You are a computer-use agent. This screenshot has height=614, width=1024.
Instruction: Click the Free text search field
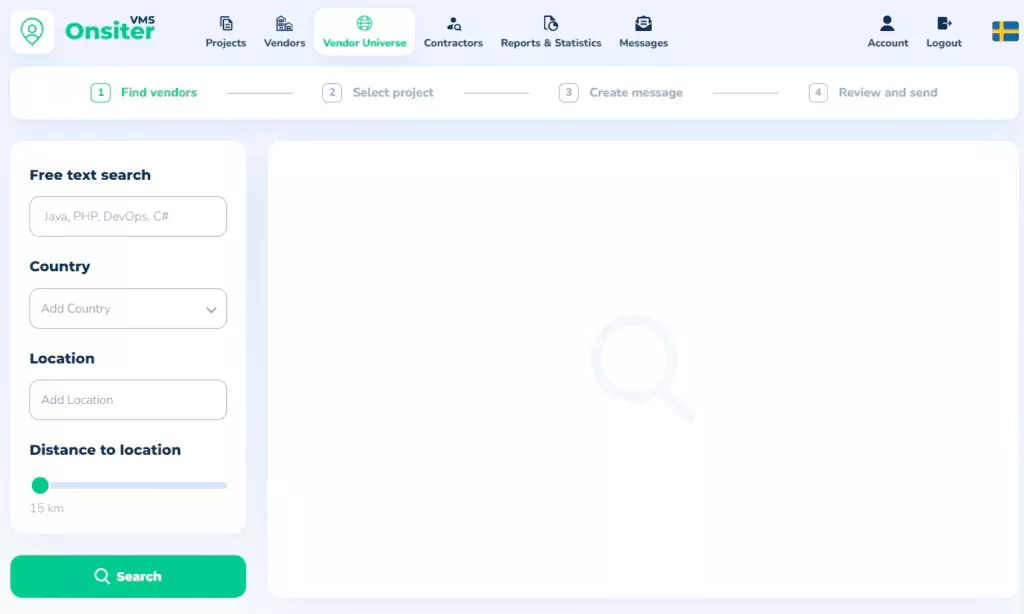[x=128, y=216]
